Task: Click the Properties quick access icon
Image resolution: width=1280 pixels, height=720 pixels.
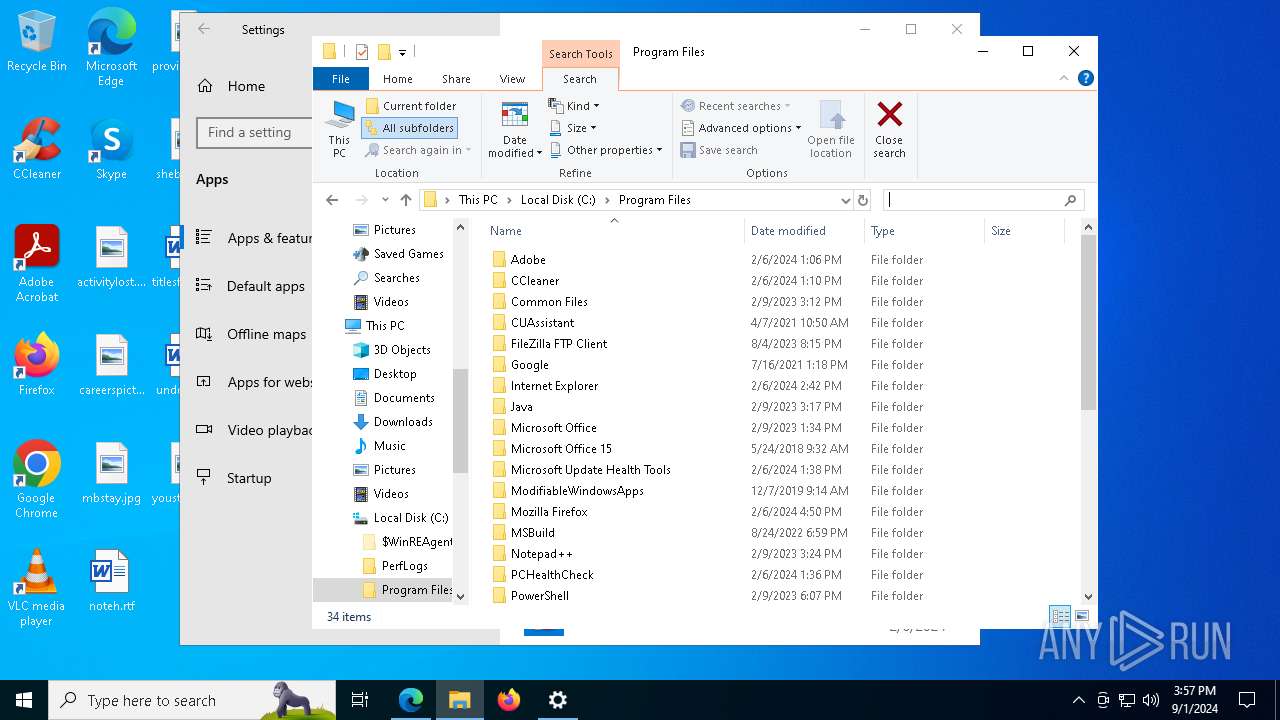Action: [362, 52]
